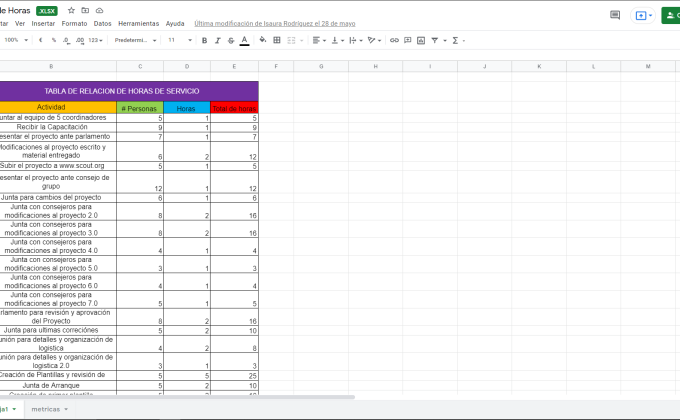The image size is (680, 420).
Task: Apply the euro currency format
Action: tap(41, 40)
